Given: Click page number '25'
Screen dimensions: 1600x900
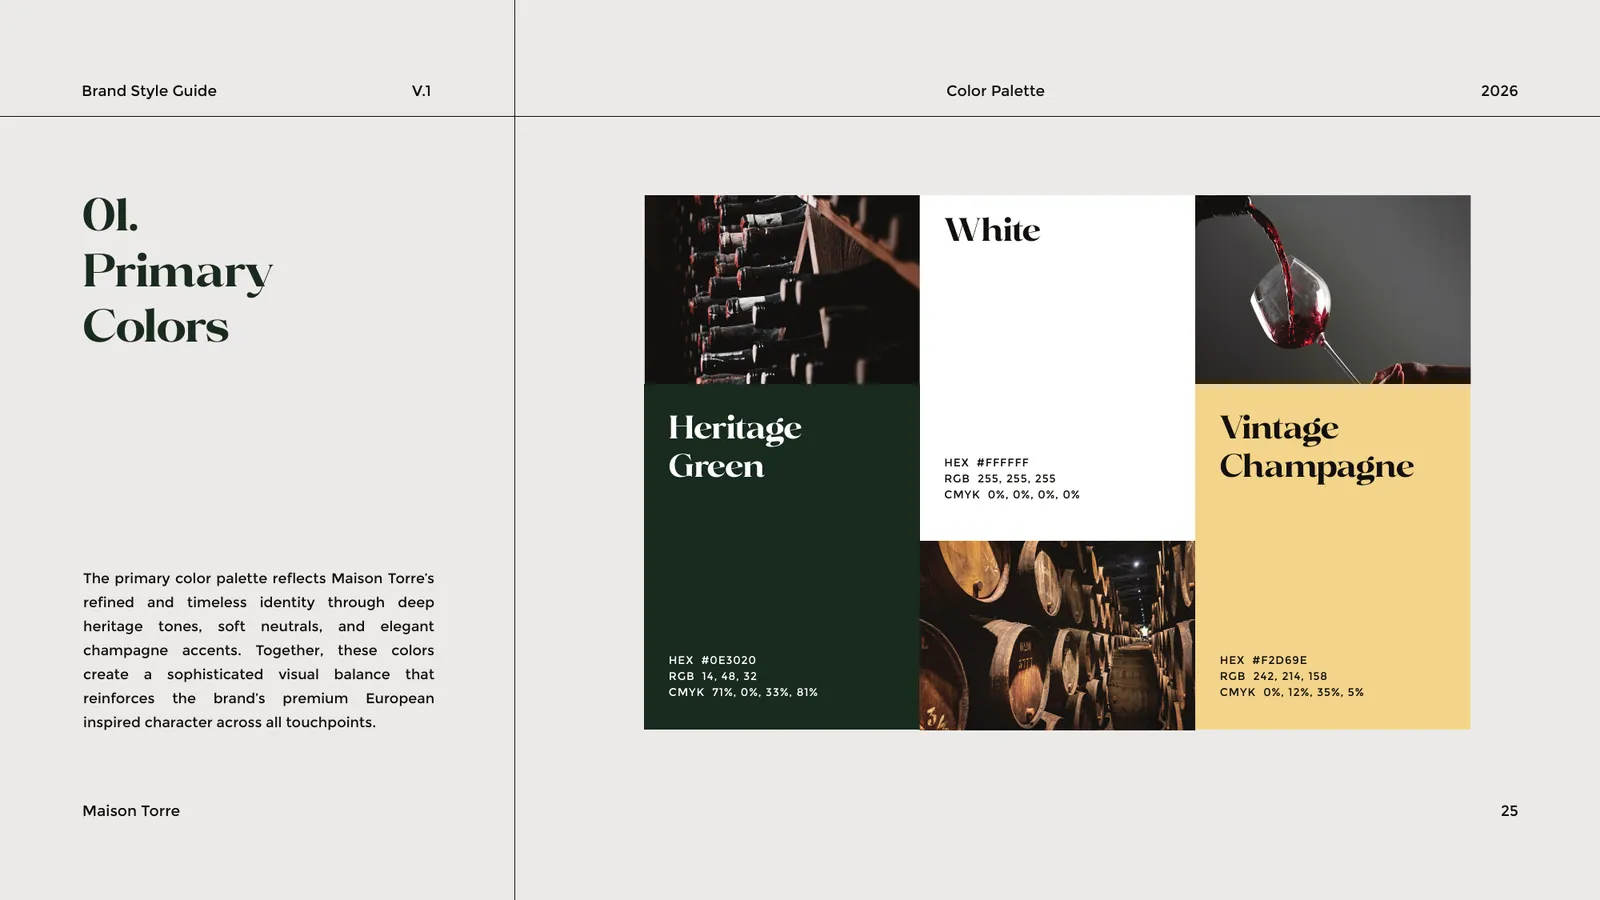Looking at the screenshot, I should [1509, 811].
